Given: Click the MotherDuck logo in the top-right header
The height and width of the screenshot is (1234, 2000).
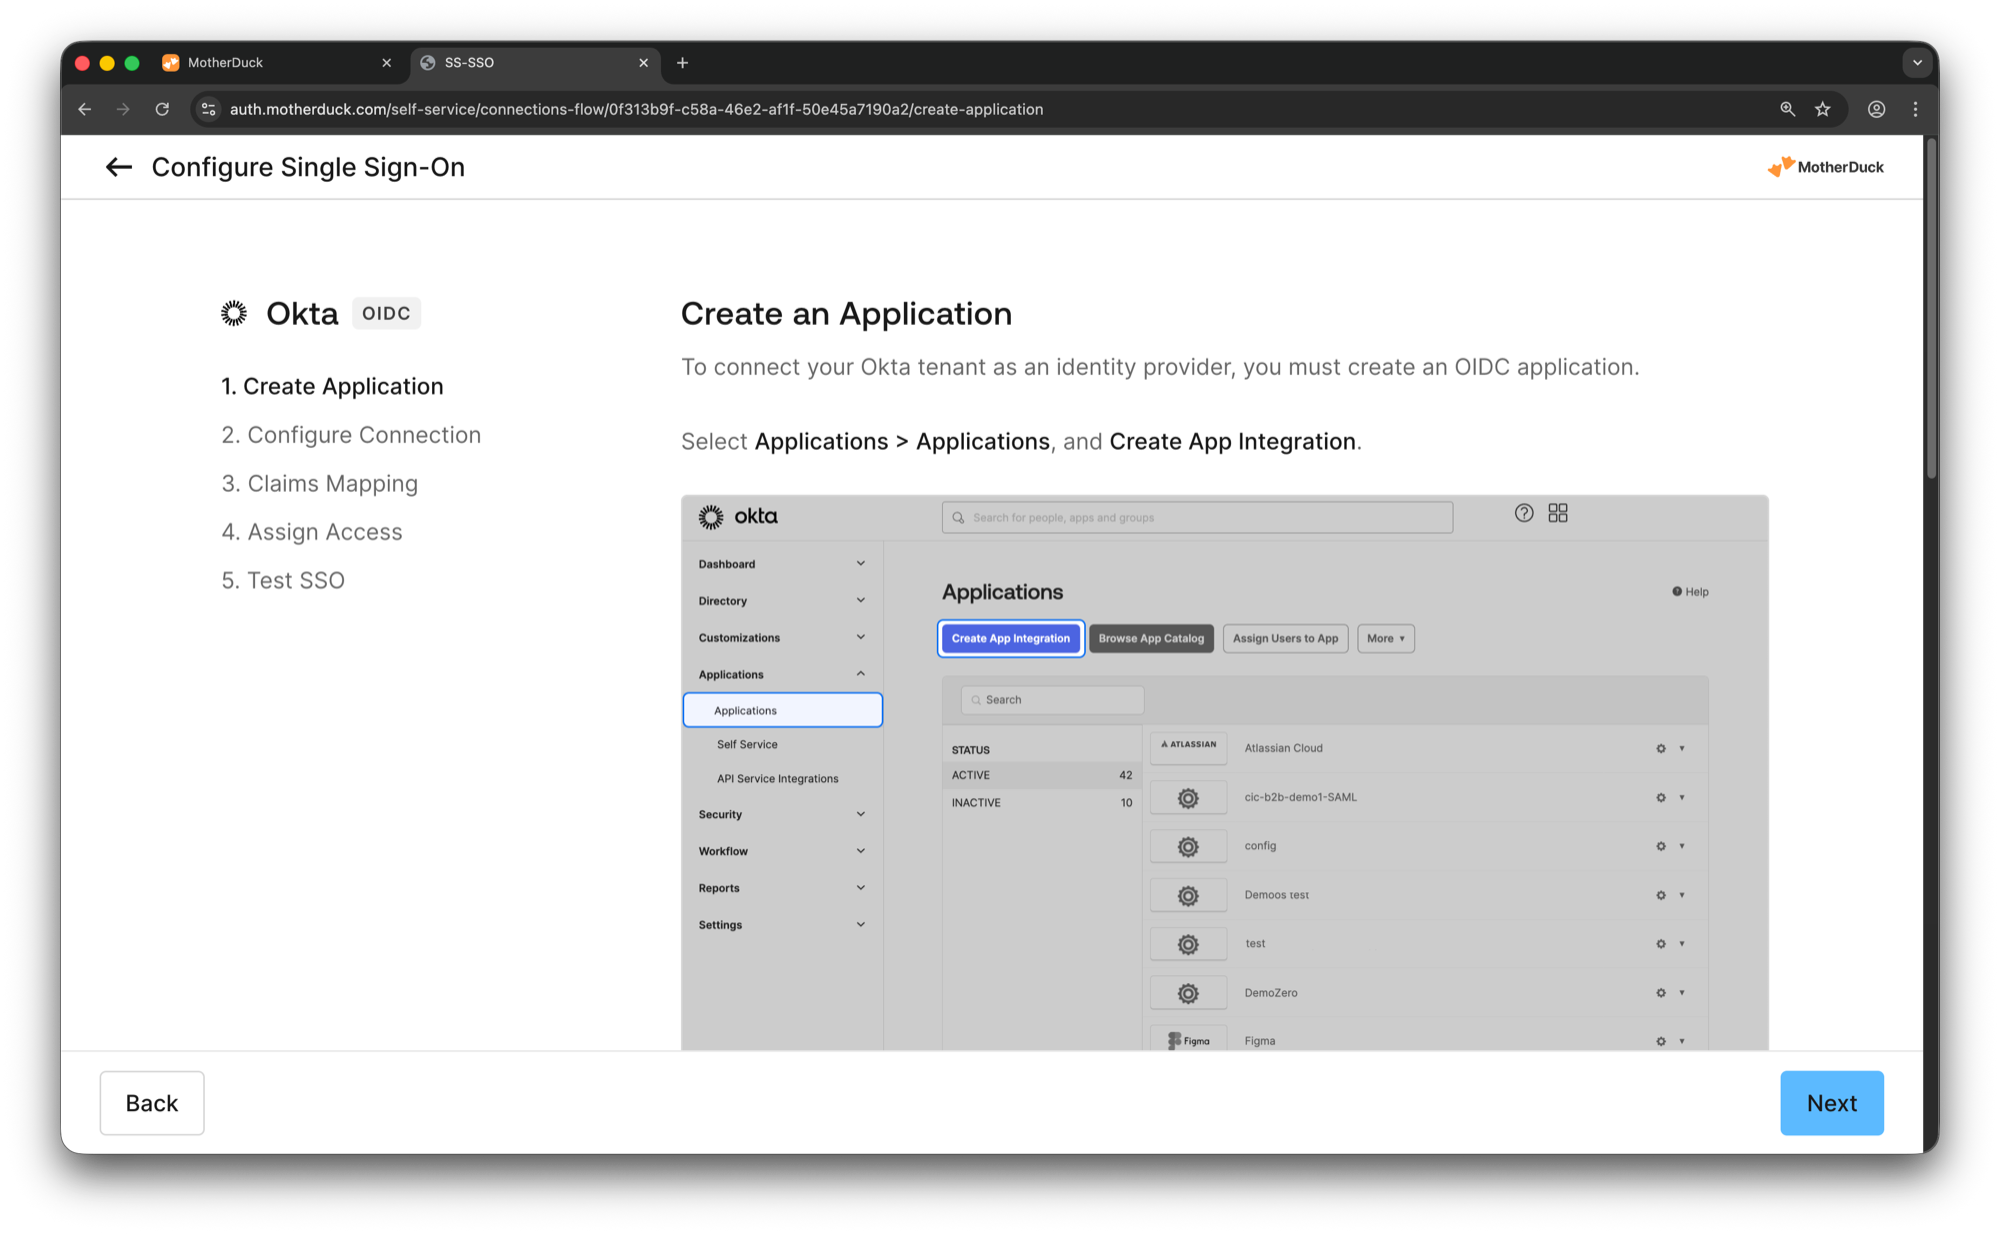Looking at the screenshot, I should click(1825, 167).
